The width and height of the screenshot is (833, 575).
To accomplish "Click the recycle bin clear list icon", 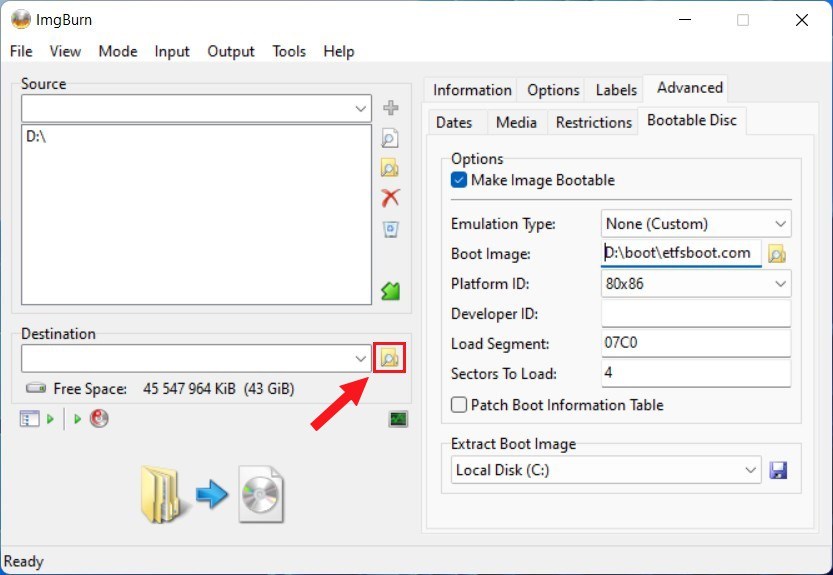I will 391,229.
